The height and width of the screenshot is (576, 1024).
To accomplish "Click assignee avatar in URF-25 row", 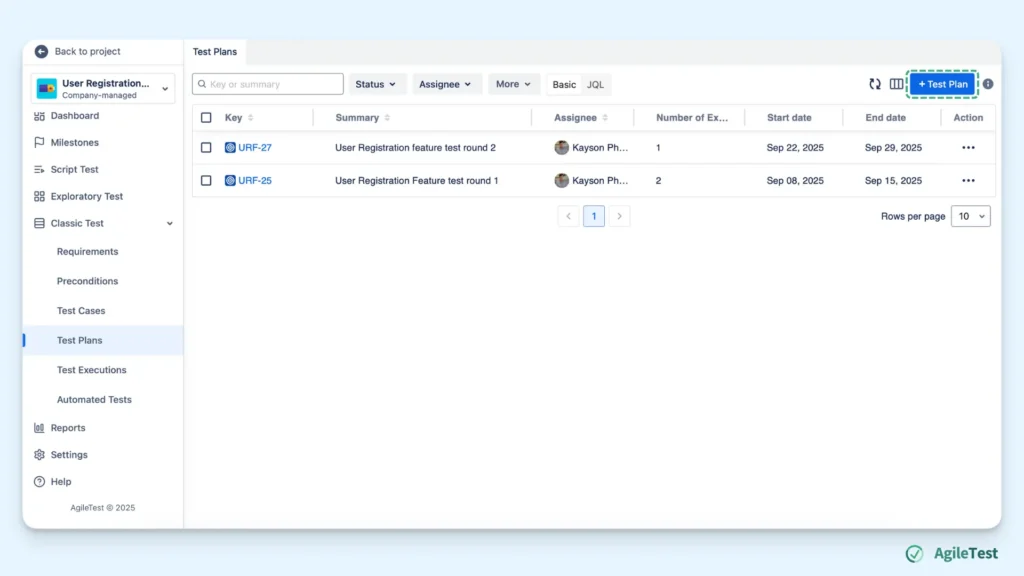I will click(562, 180).
